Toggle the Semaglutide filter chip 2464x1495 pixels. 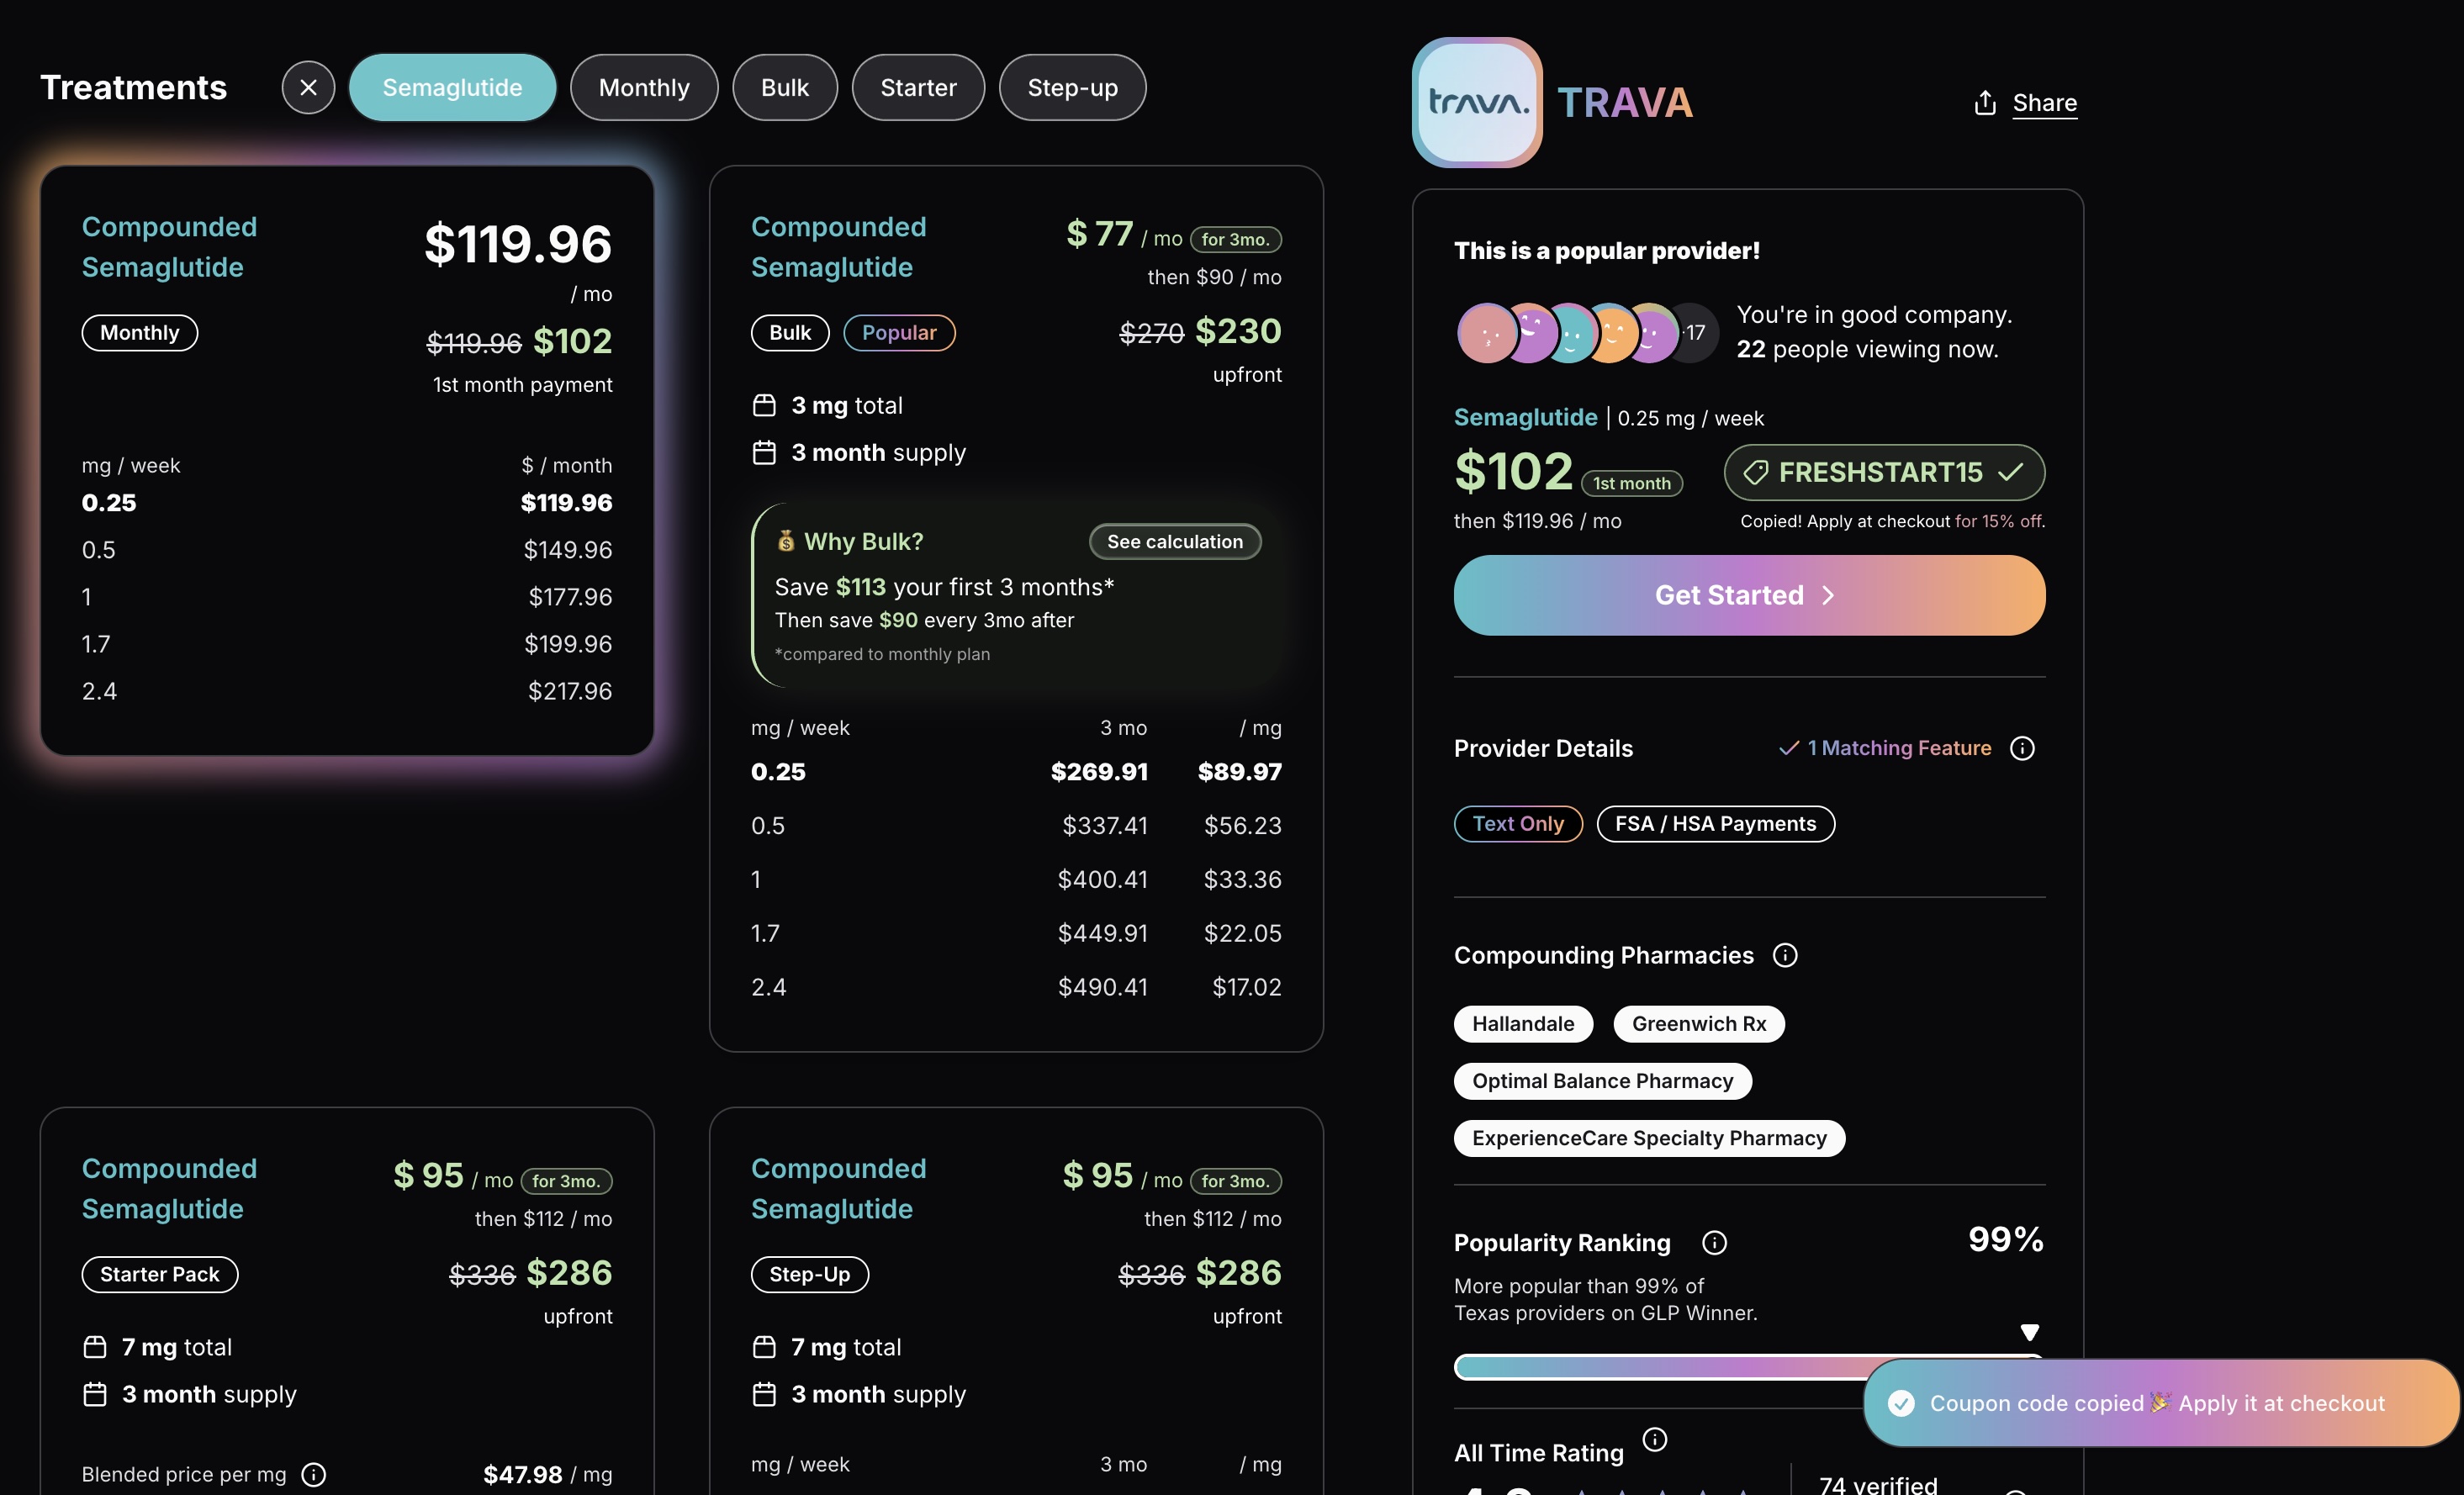tap(452, 88)
